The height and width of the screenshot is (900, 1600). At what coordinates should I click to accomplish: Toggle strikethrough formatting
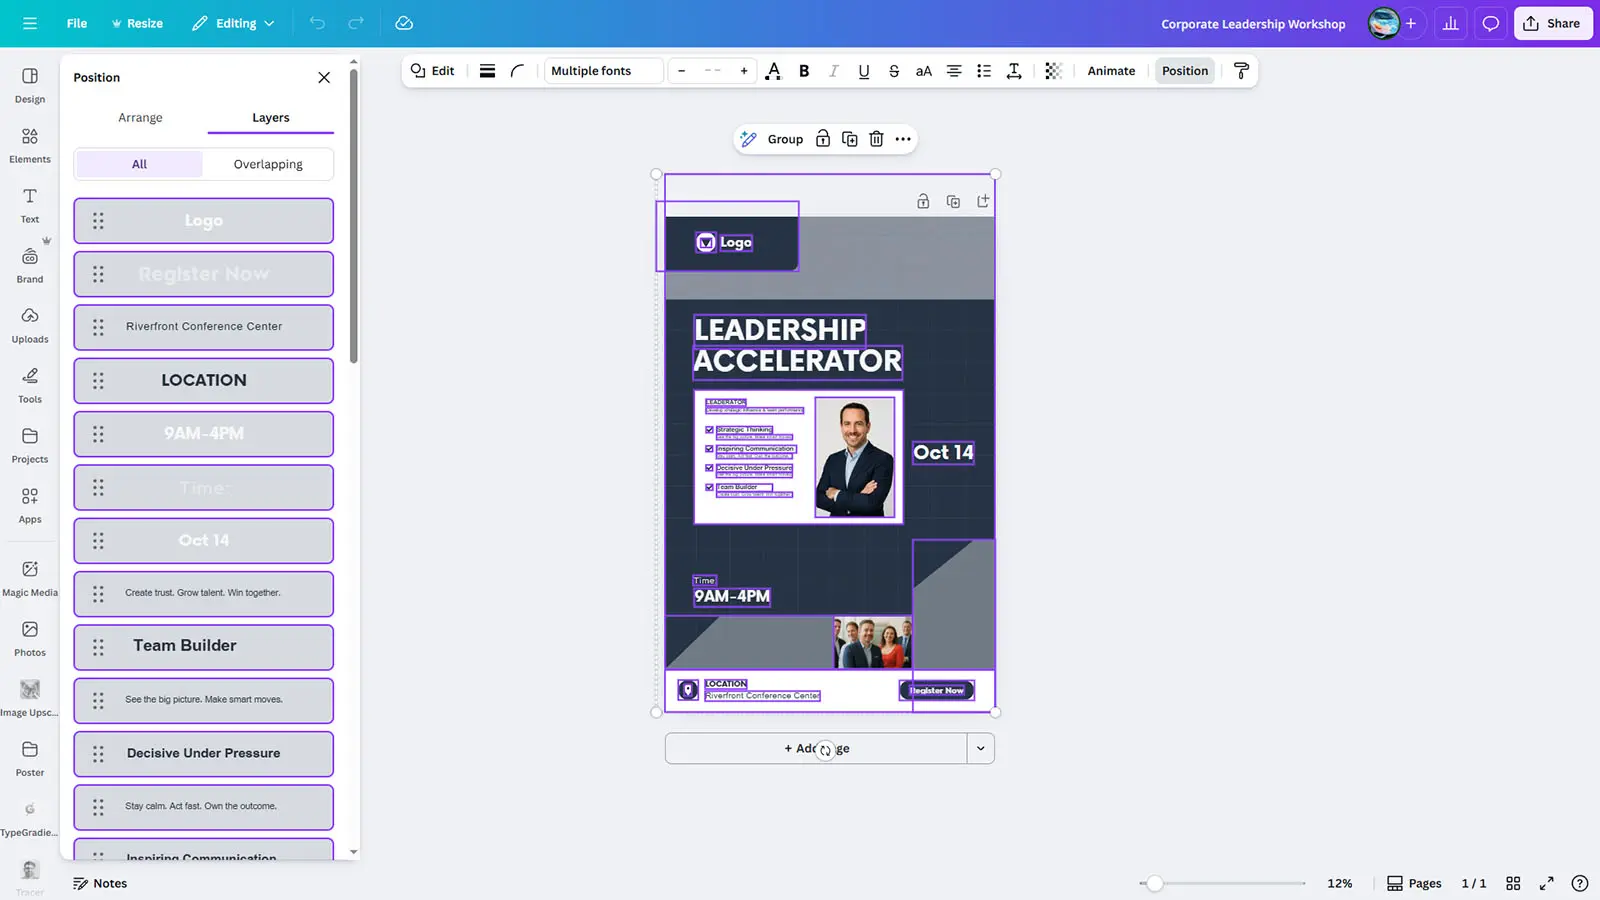pos(894,71)
